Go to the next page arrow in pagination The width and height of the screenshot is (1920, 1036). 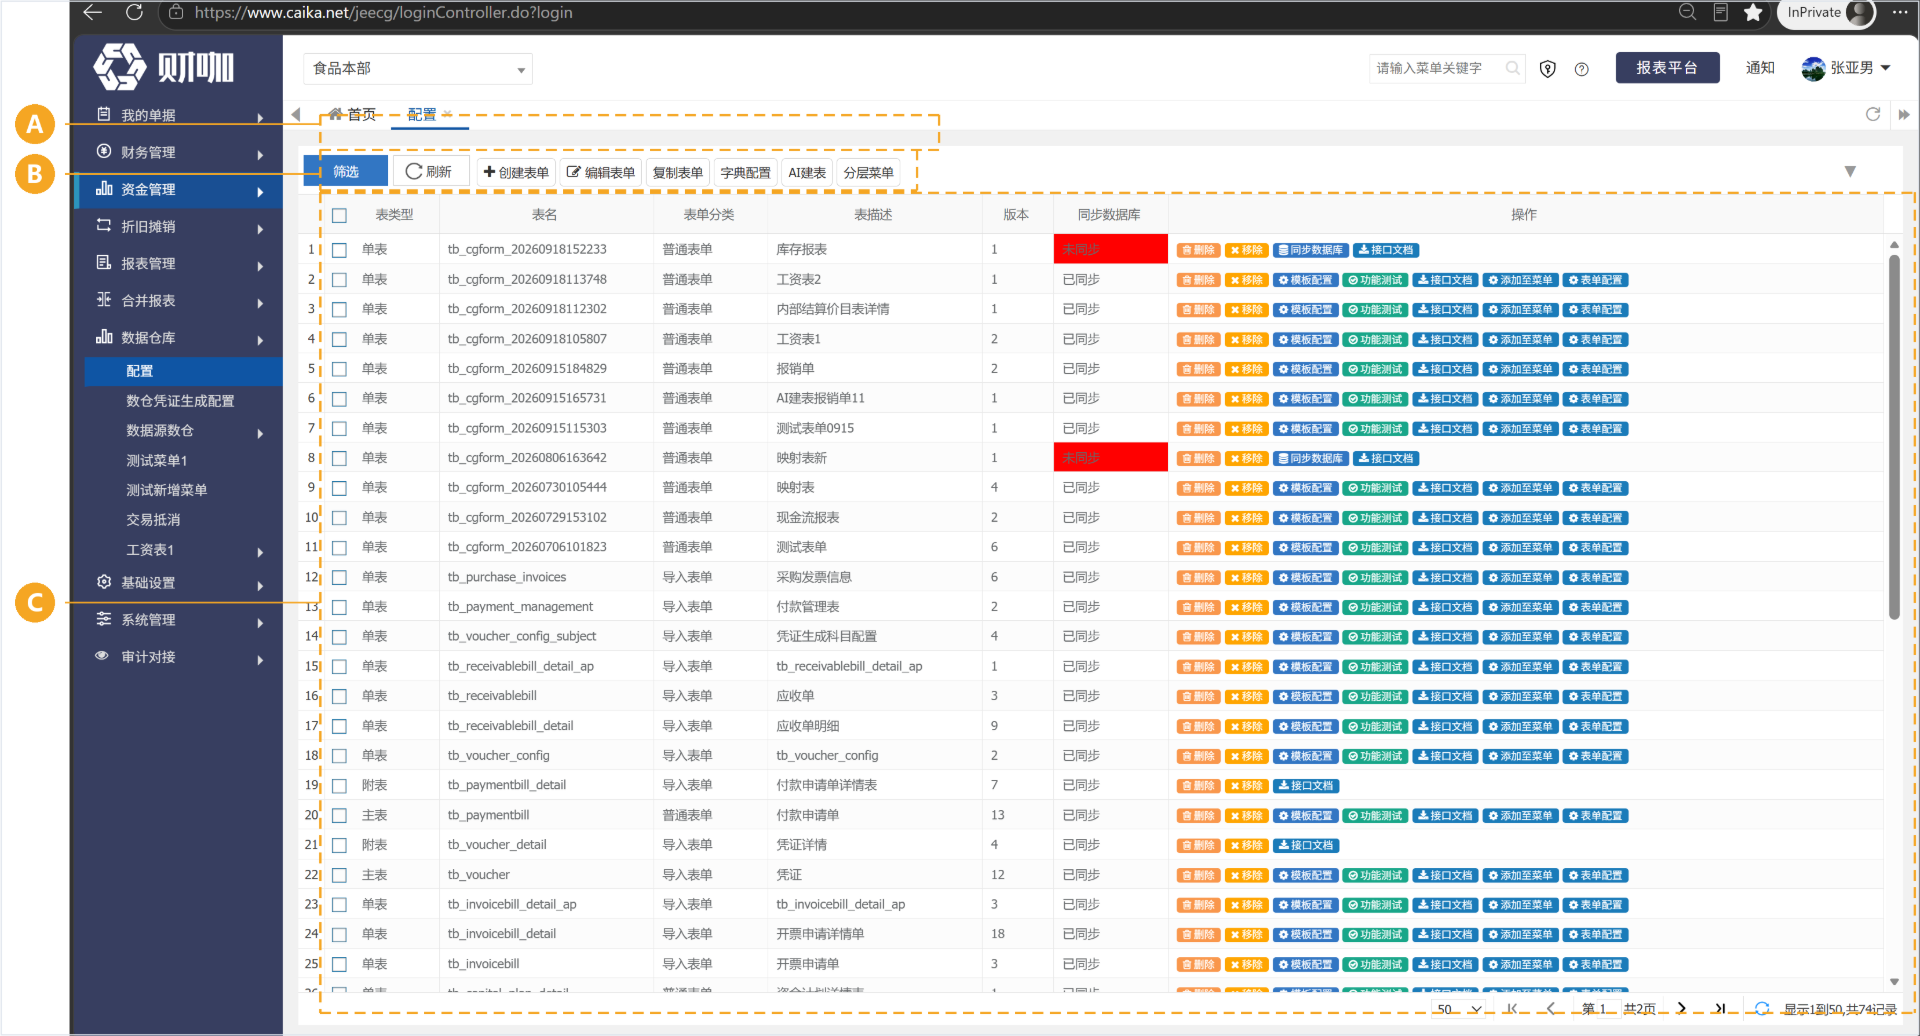[x=1682, y=1008]
